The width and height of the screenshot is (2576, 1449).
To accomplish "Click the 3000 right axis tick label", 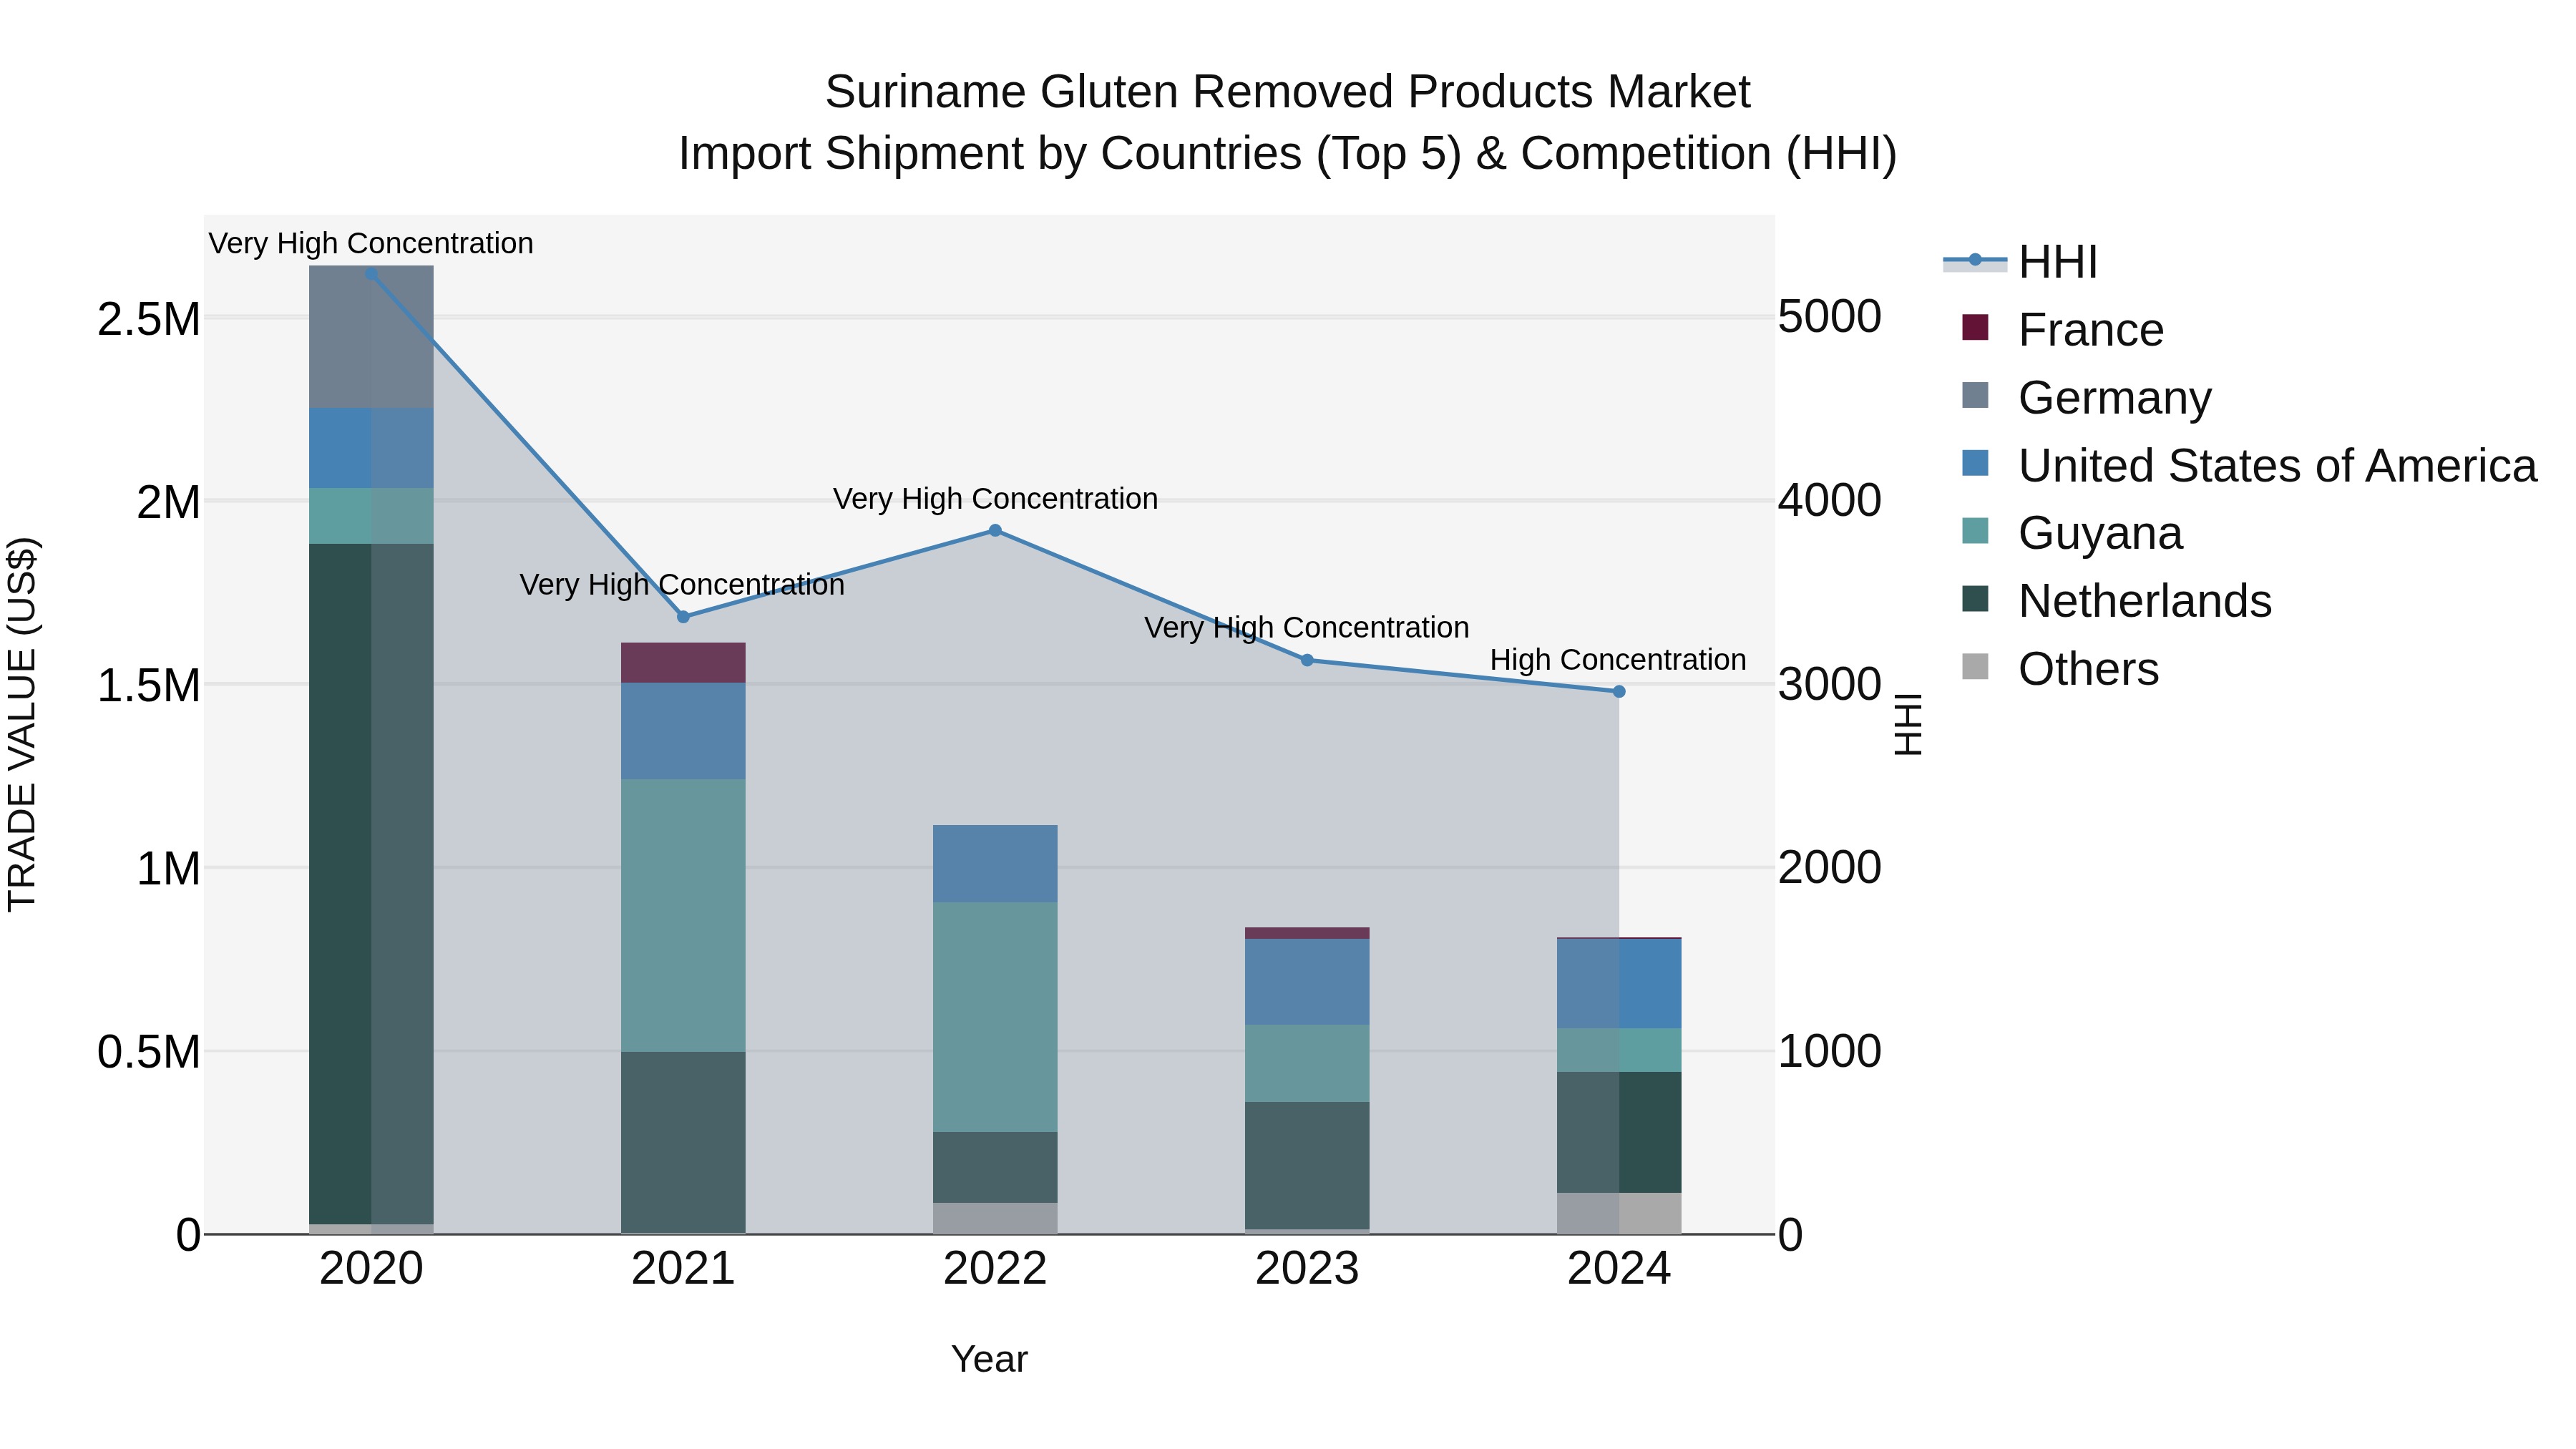I will [1830, 684].
